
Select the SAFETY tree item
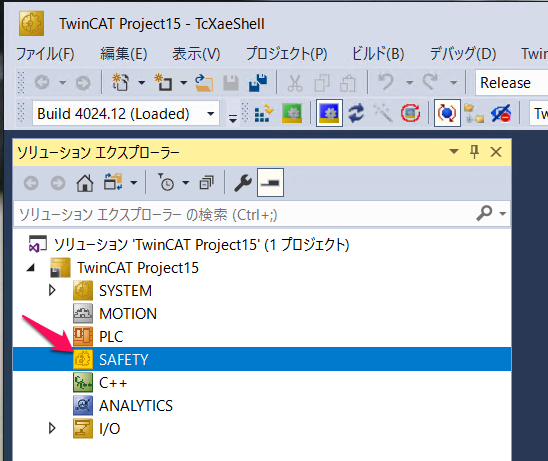tap(124, 359)
